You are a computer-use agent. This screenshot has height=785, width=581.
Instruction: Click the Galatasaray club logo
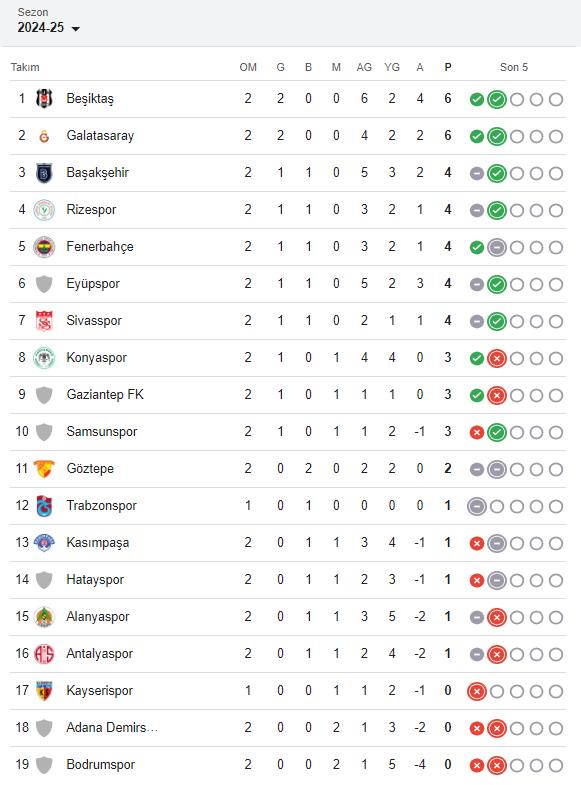pos(44,136)
